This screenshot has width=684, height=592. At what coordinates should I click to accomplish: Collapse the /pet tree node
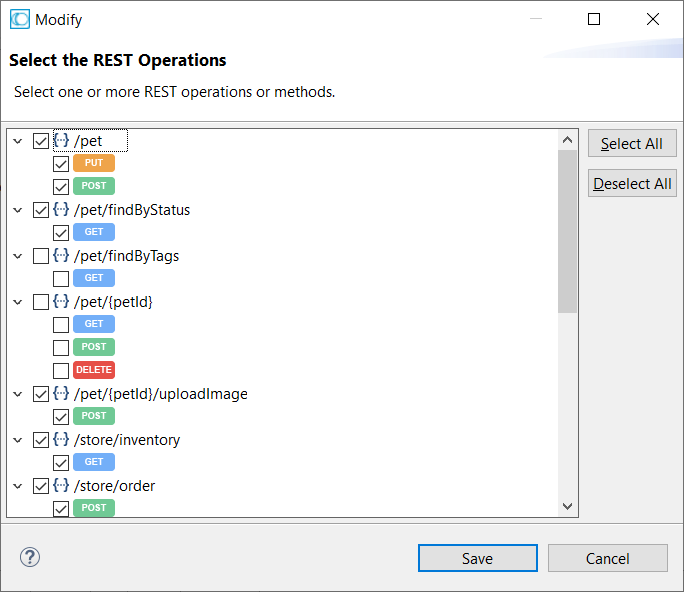click(18, 141)
